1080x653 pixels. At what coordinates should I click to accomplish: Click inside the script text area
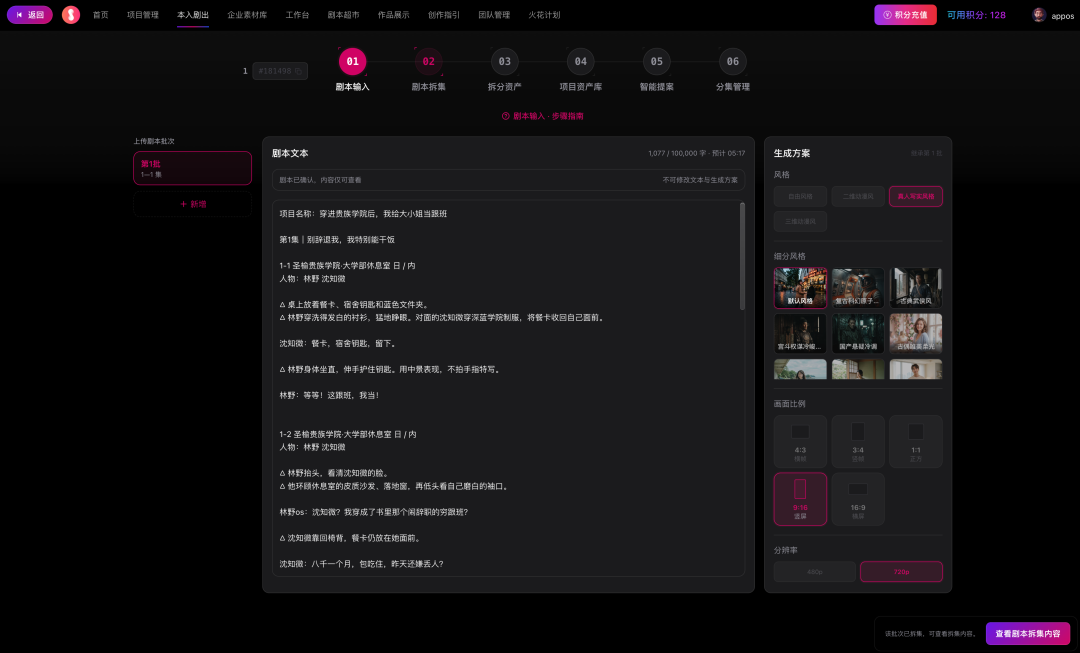click(508, 388)
